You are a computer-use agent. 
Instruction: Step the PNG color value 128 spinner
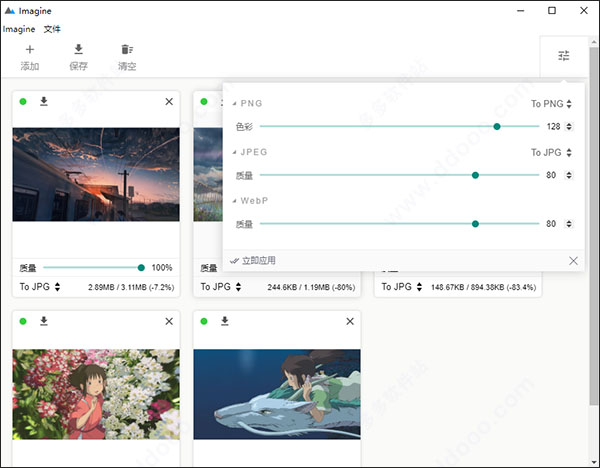click(x=569, y=126)
